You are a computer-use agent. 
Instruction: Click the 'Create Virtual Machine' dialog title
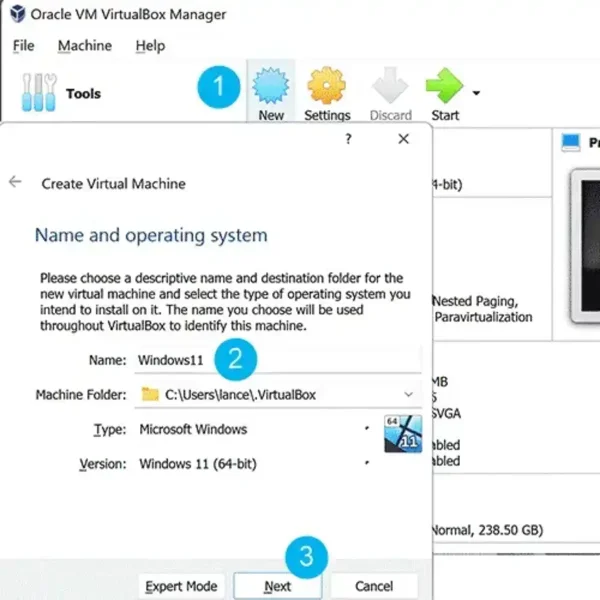(x=113, y=184)
